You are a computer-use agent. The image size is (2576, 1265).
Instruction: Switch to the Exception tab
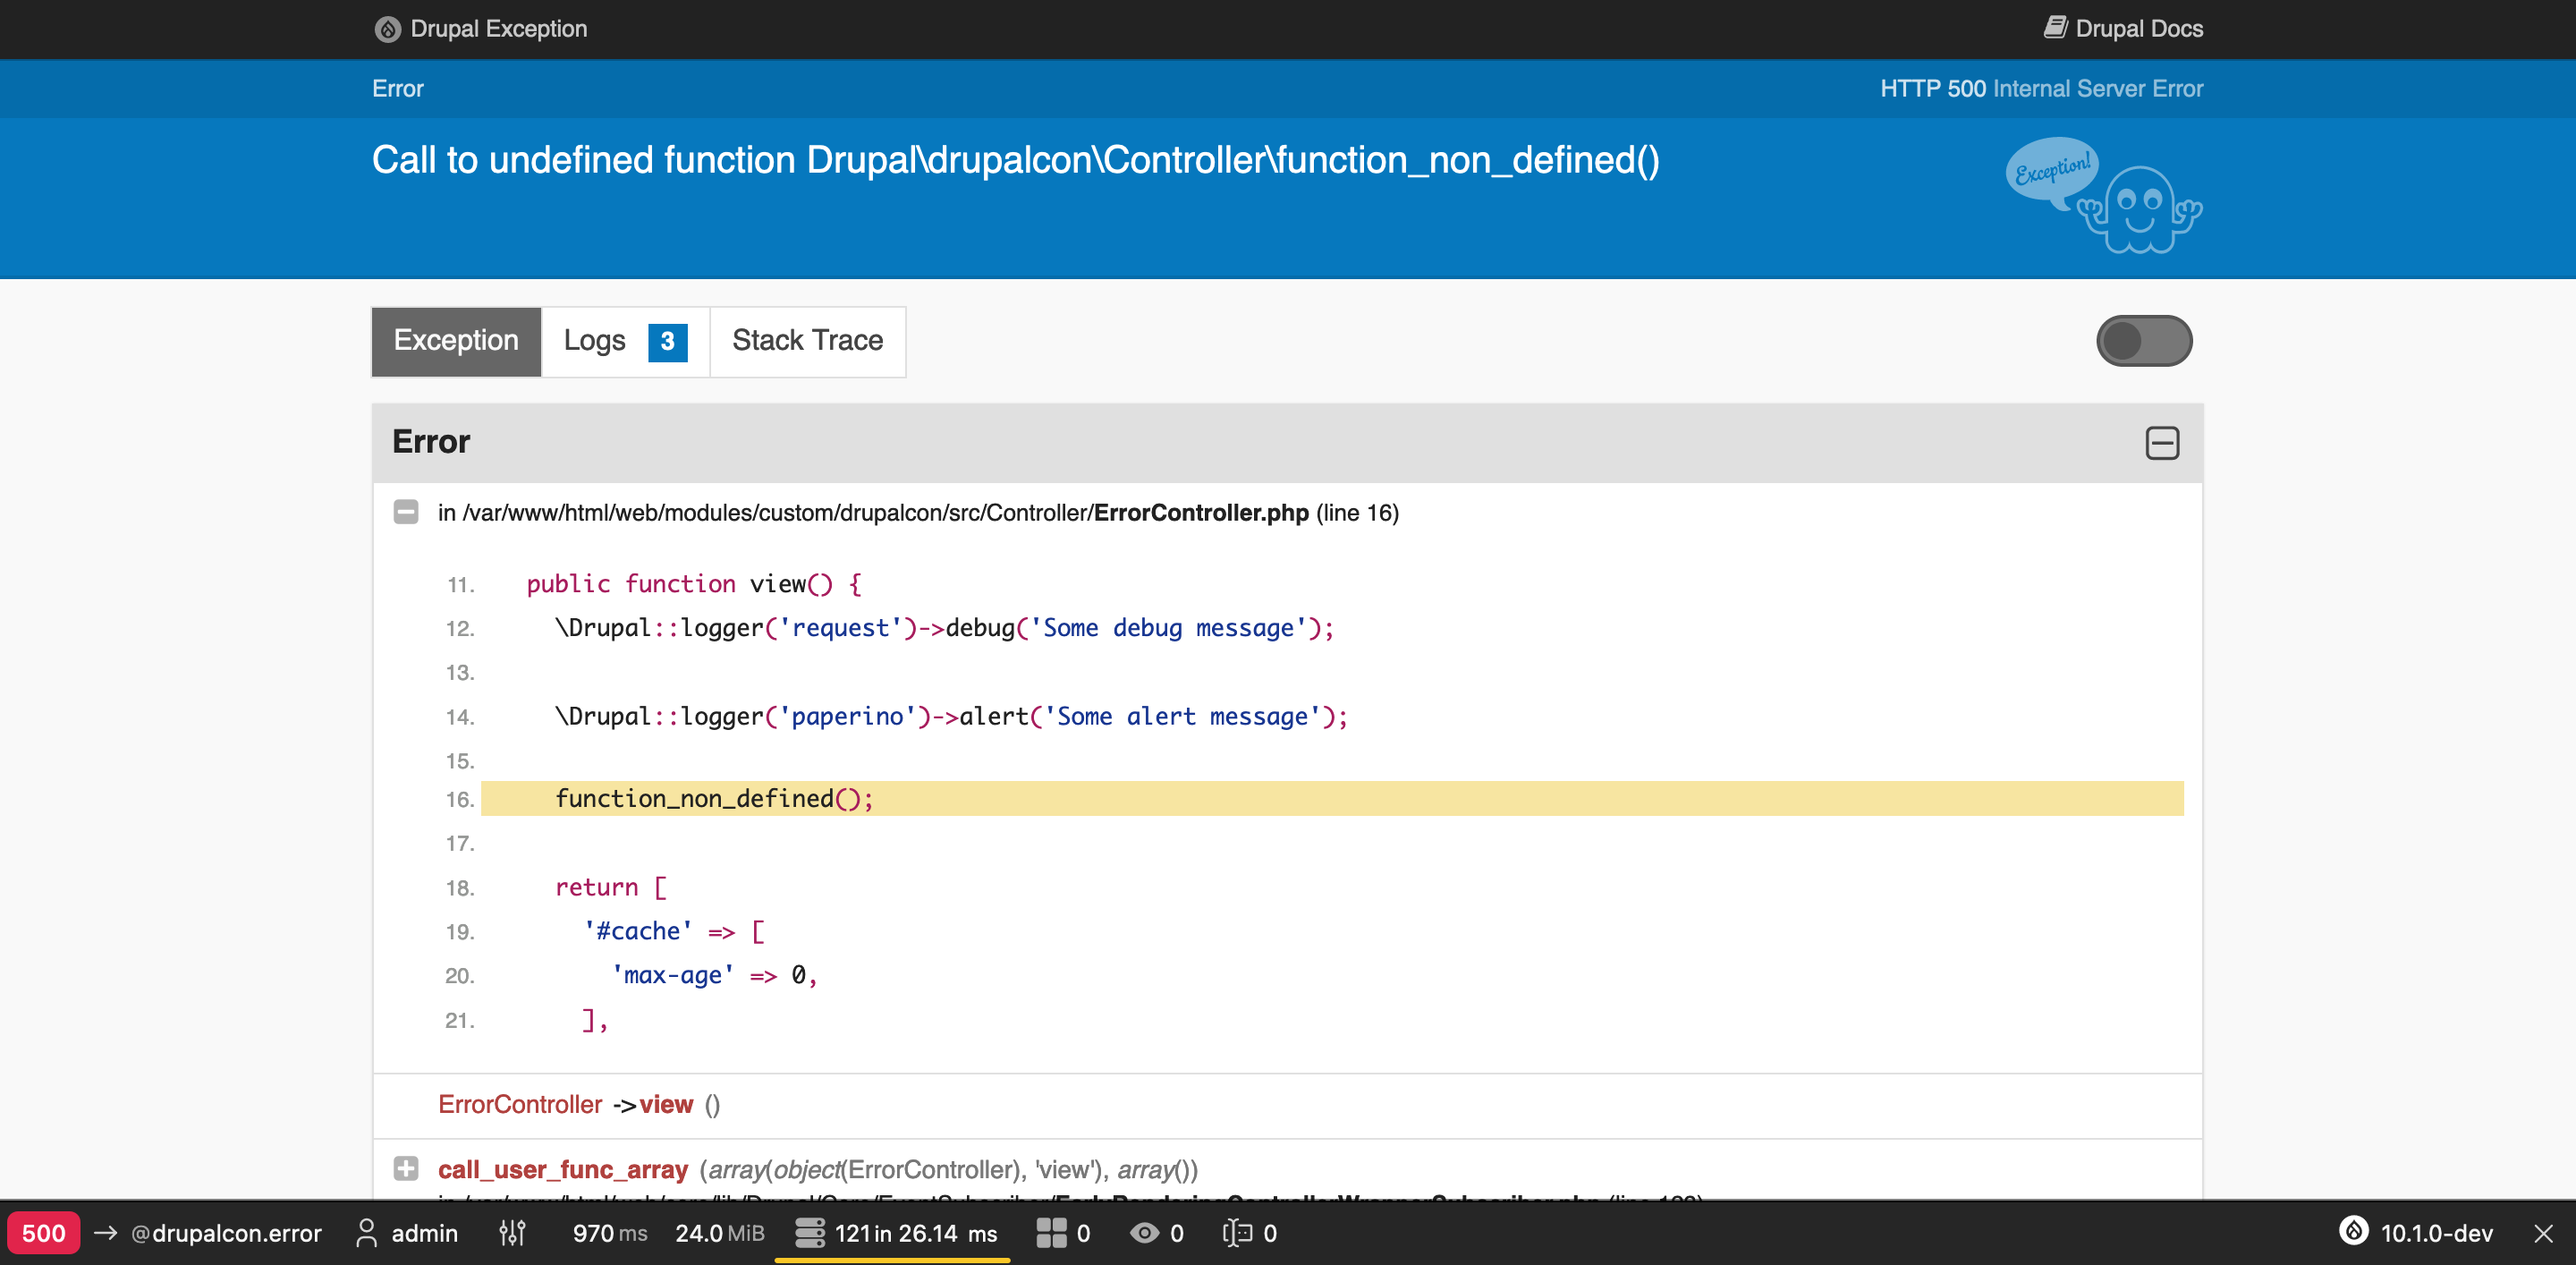click(456, 341)
